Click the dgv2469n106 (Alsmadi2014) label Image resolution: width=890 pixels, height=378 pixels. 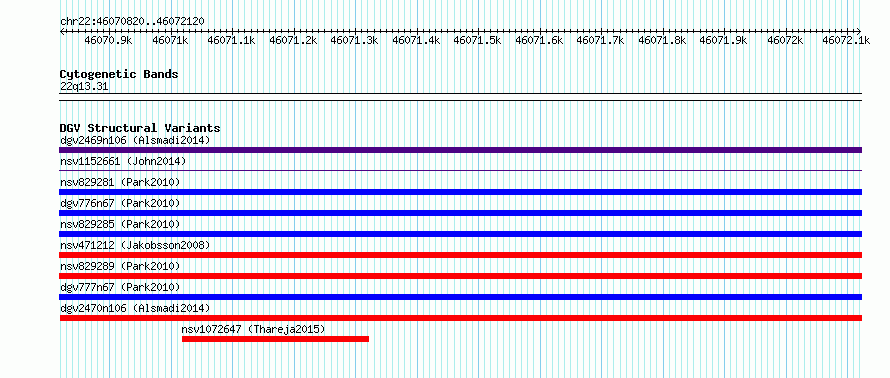pyautogui.click(x=135, y=140)
